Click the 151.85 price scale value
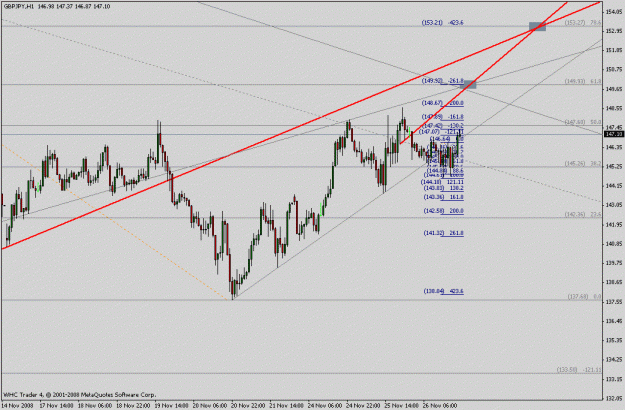Viewport: 625px width, 410px height. [x=614, y=50]
